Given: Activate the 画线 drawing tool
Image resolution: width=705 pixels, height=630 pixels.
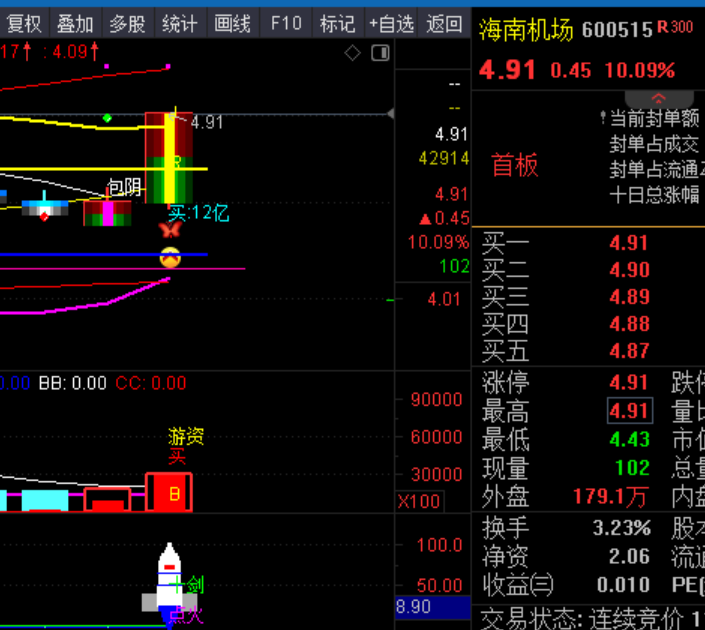Looking at the screenshot, I should [232, 23].
